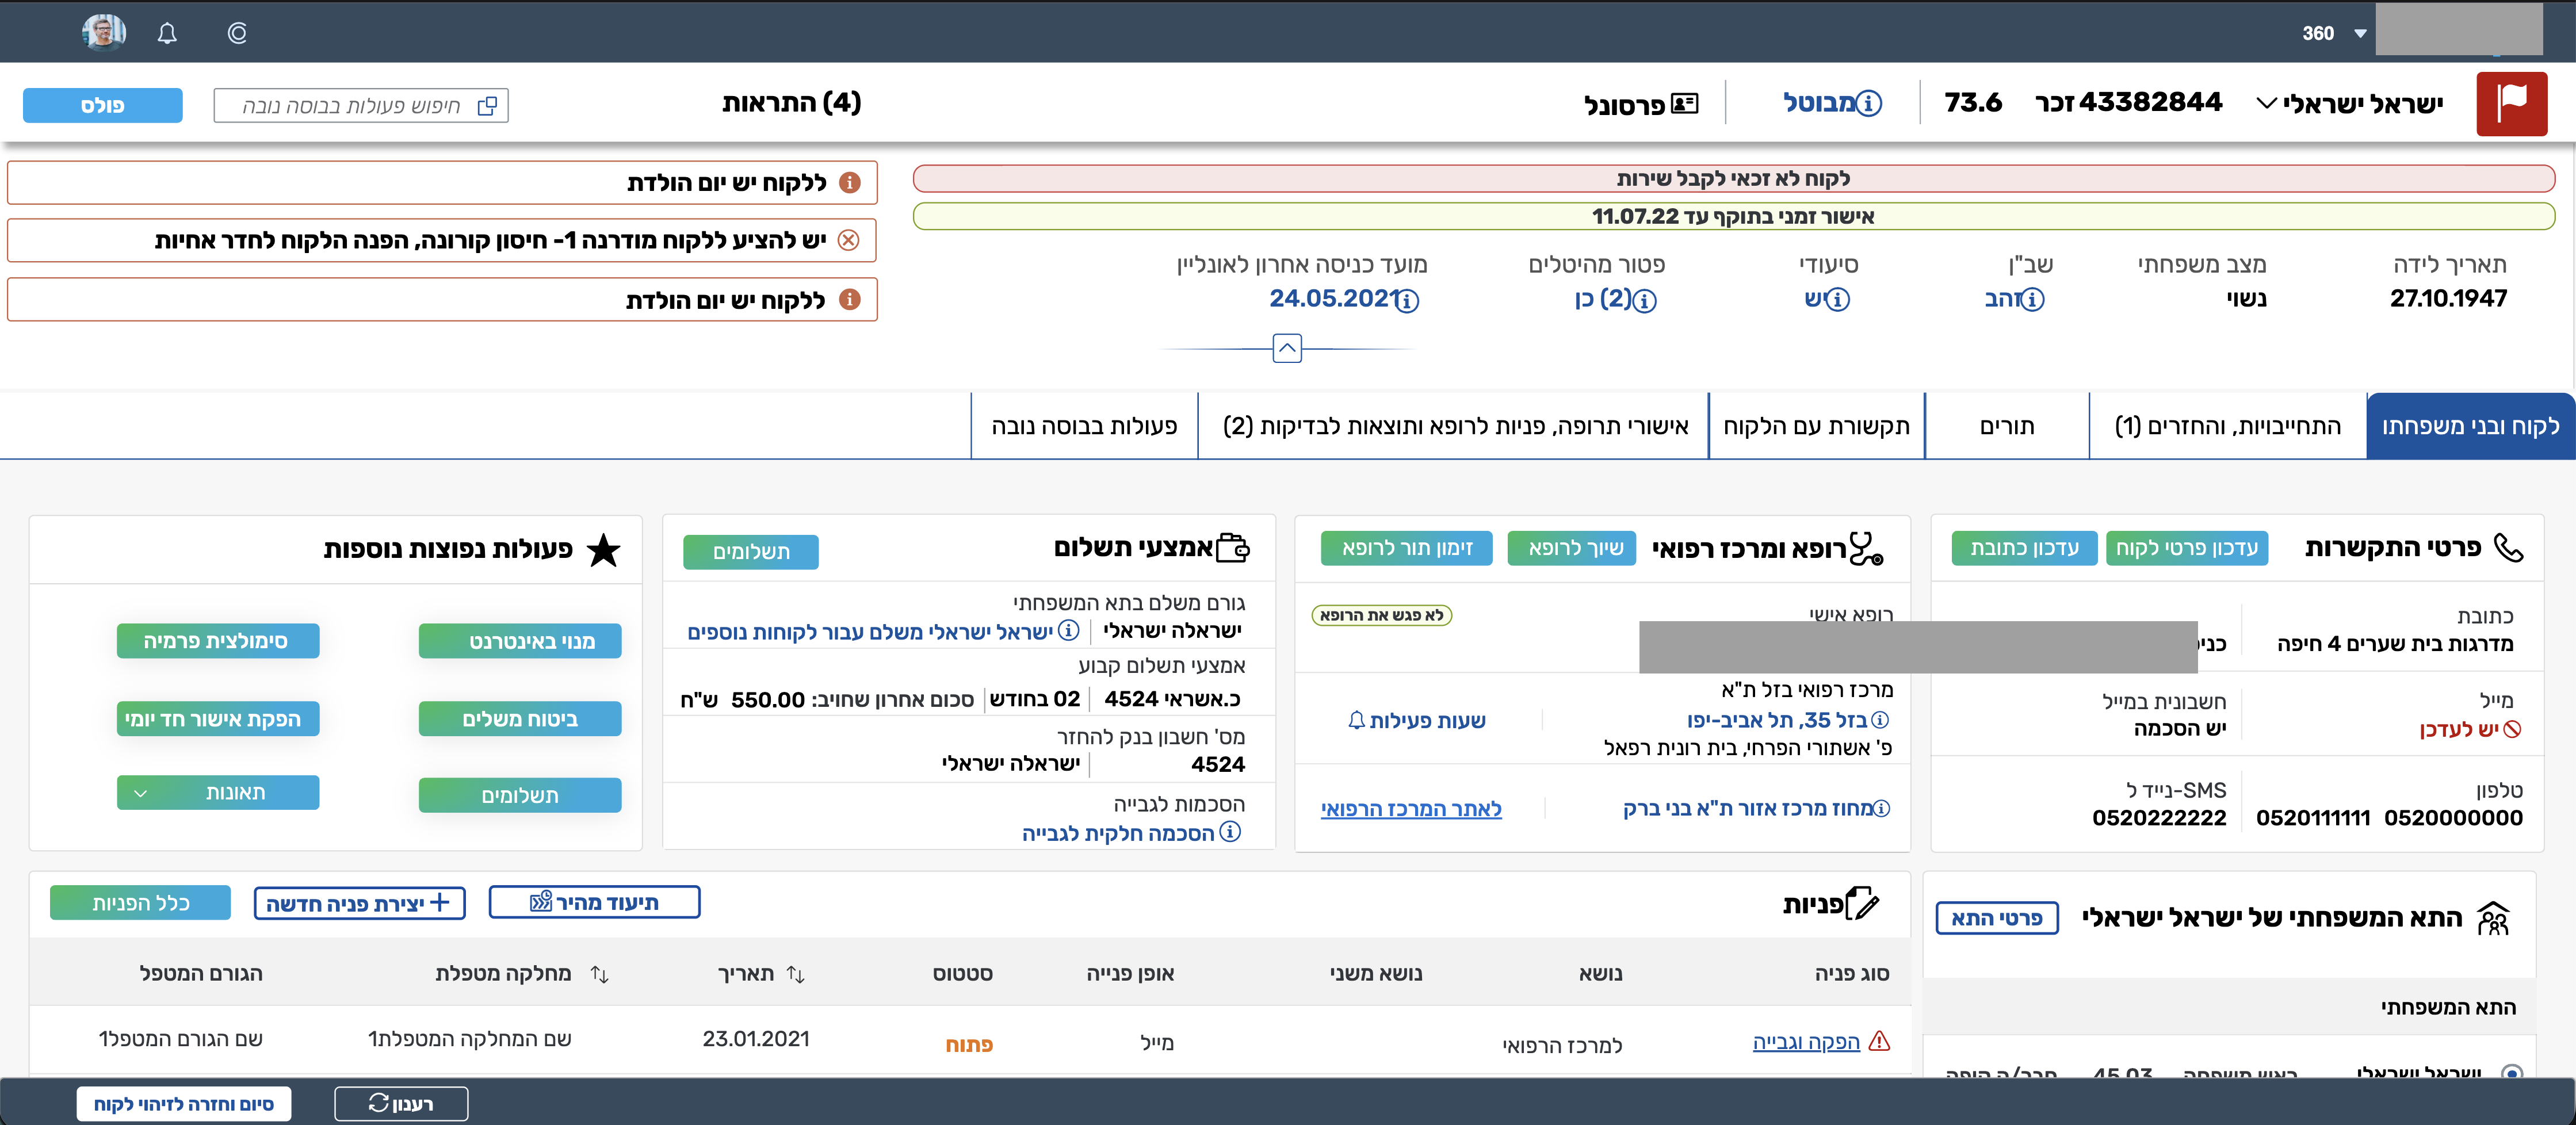Click the פולס button
This screenshot has width=2576, height=1125.
(x=102, y=105)
